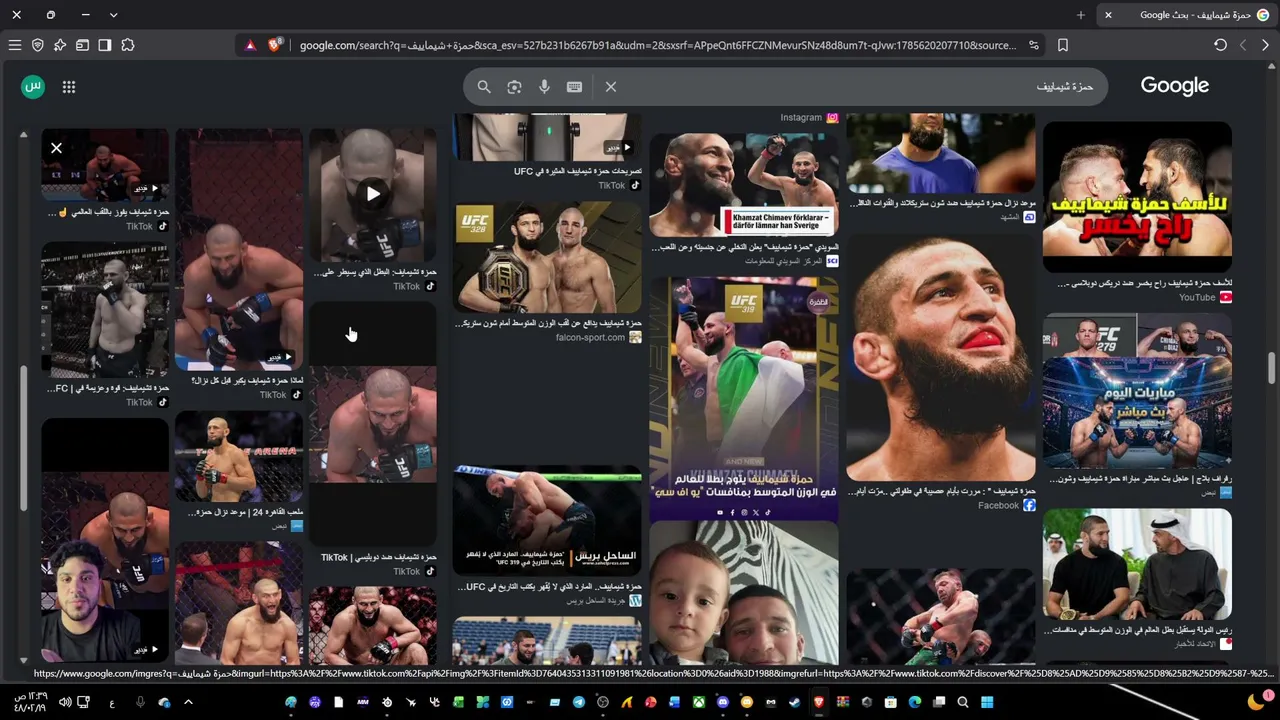Open Brave Shields lion icon
This screenshot has height=720, width=1280.
click(273, 45)
